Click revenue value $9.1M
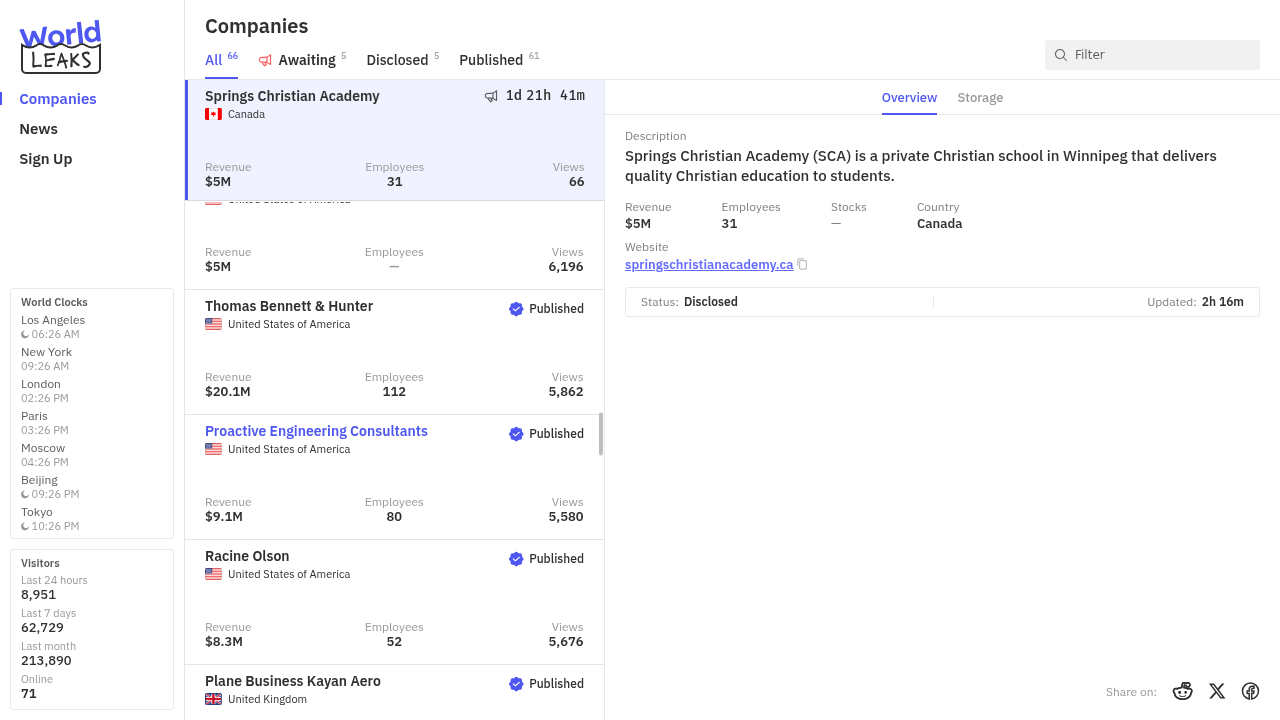 click(x=224, y=517)
